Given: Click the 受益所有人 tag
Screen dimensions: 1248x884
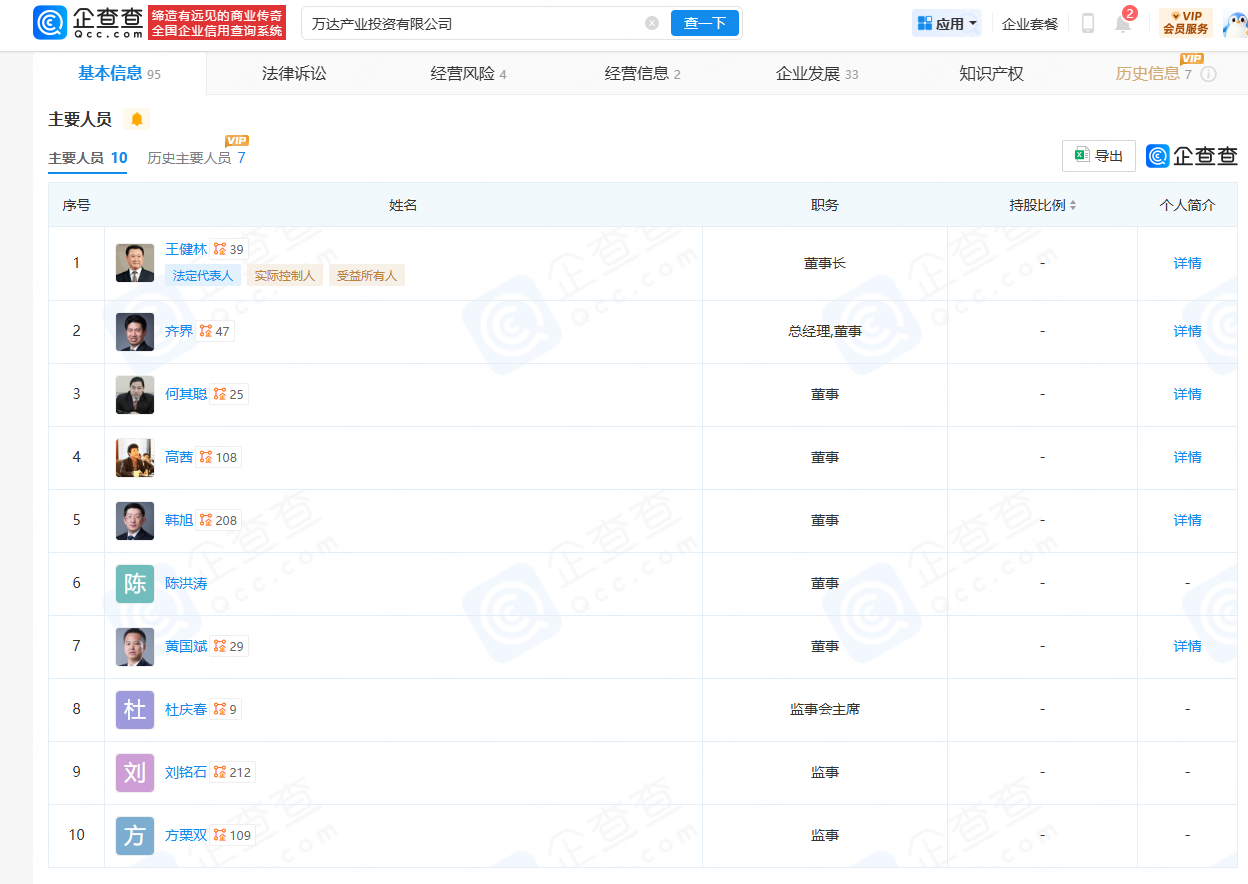Looking at the screenshot, I should 367,275.
